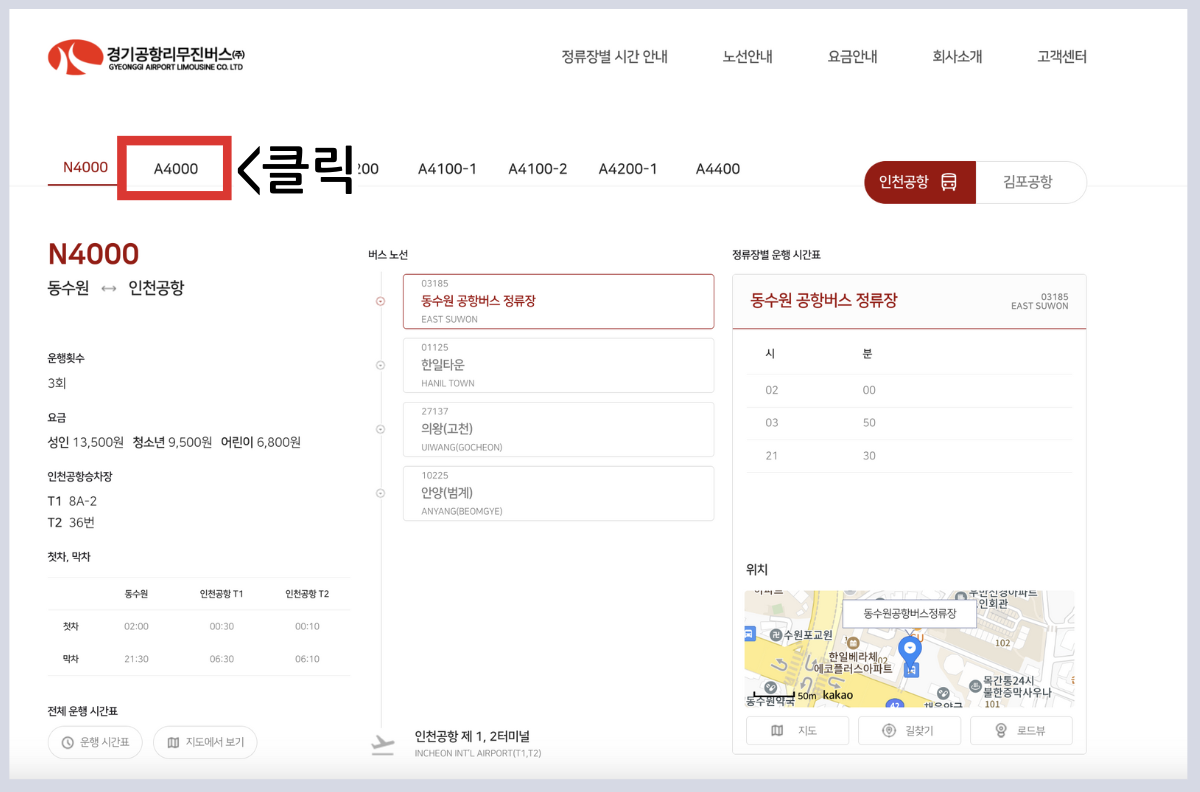The image size is (1200, 792).
Task: Select the 한일타운 HANIL TOWN stop
Action: 558,365
